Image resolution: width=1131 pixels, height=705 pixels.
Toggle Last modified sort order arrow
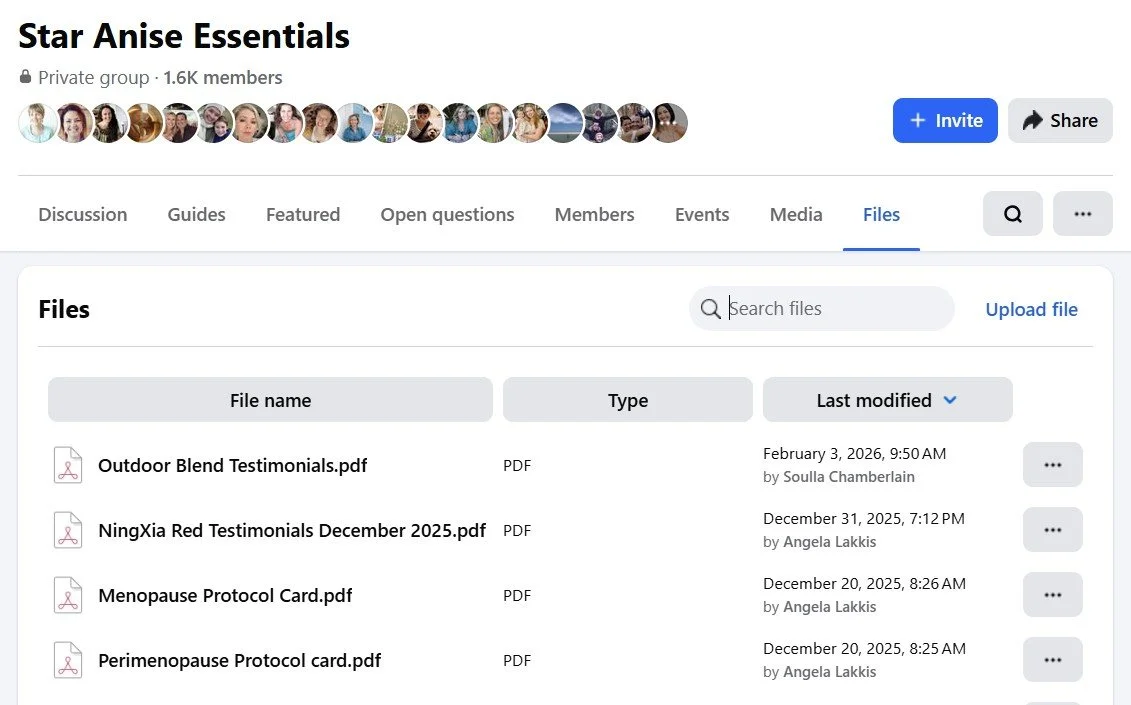pyautogui.click(x=950, y=400)
